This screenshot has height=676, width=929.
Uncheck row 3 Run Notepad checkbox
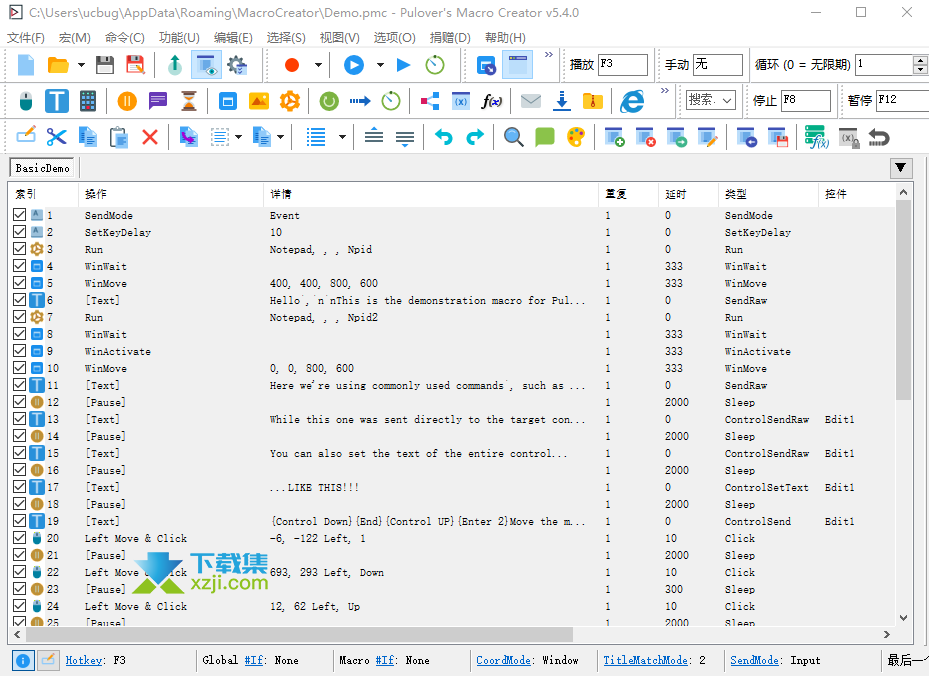coord(19,249)
